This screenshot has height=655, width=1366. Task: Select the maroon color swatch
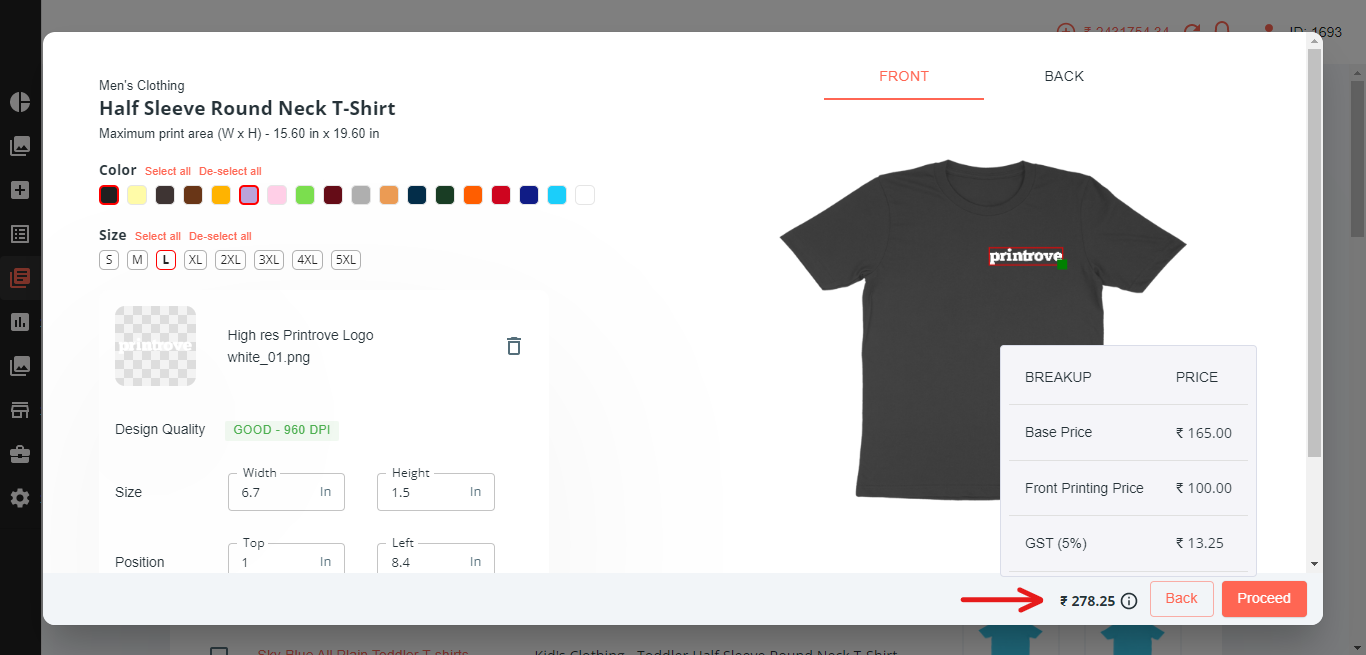[x=333, y=195]
